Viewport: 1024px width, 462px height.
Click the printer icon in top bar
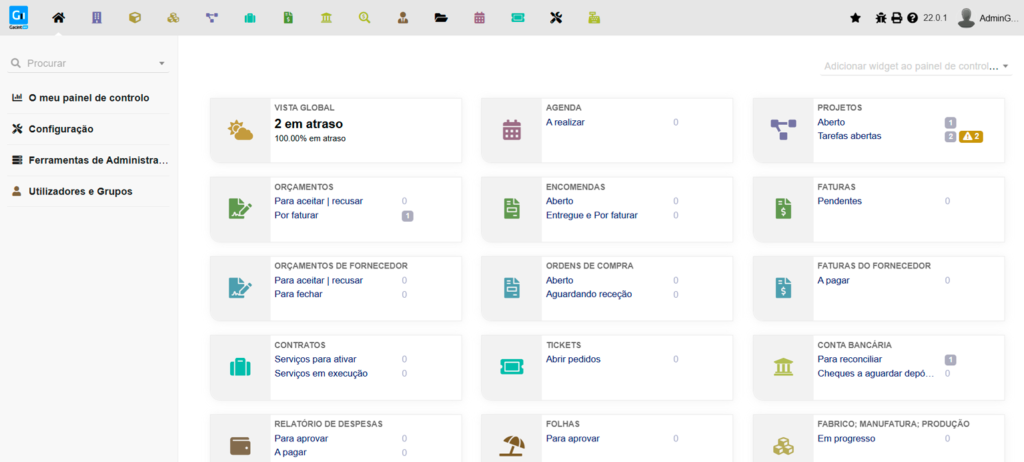[x=897, y=18]
